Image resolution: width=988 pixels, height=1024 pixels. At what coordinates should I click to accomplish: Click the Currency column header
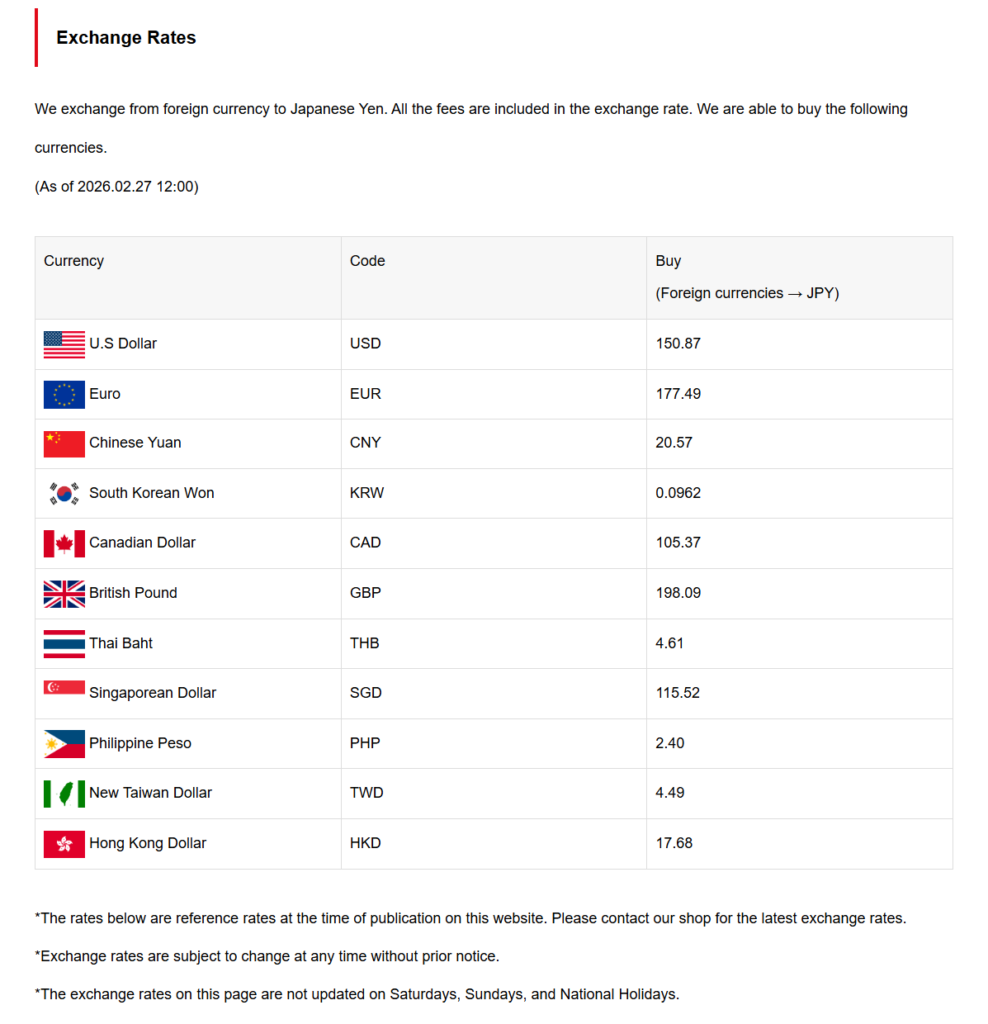point(74,261)
